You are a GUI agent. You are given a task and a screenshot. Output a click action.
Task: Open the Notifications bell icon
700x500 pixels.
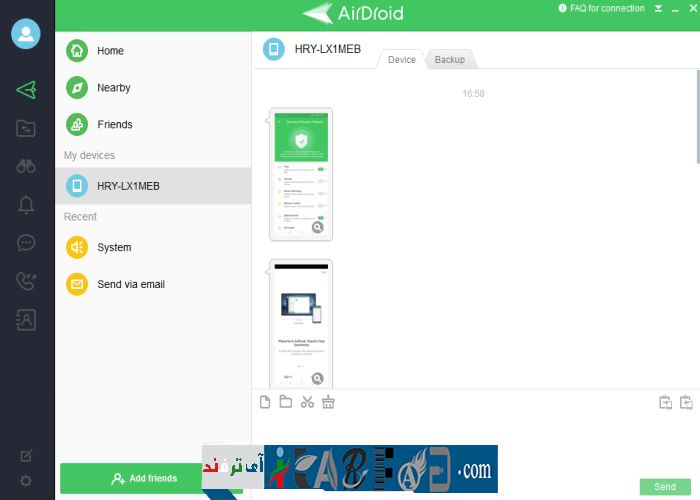[27, 205]
